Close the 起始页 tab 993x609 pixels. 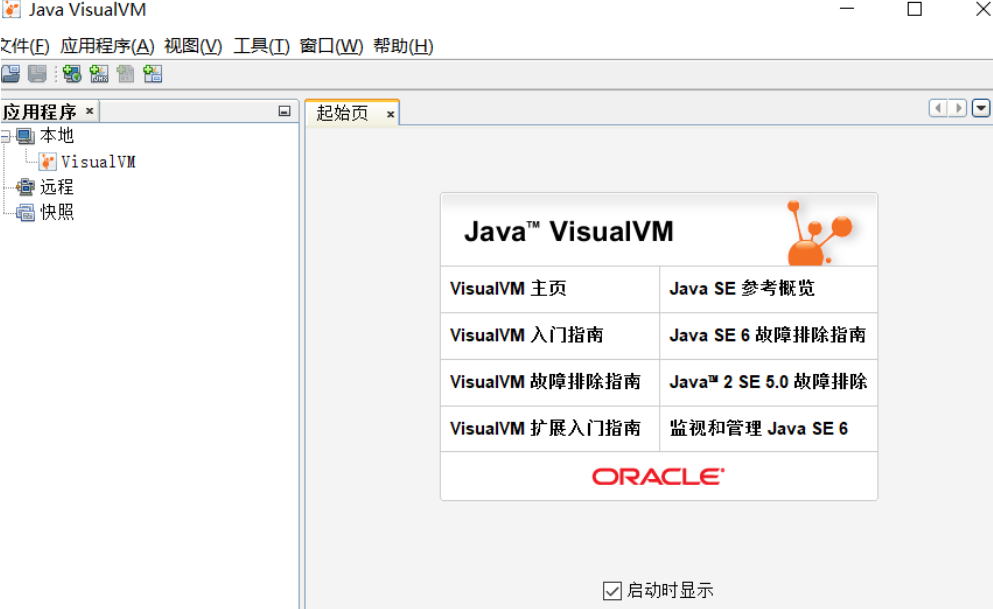pos(391,114)
